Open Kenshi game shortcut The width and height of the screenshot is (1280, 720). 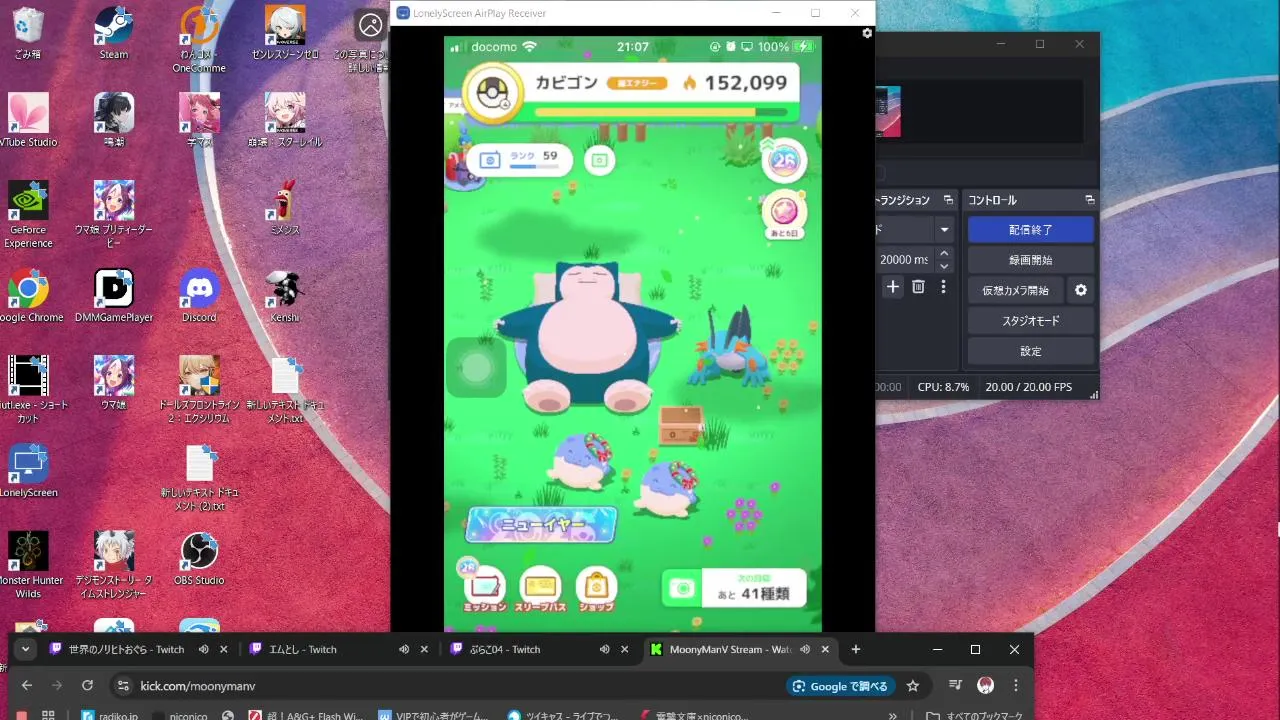285,296
